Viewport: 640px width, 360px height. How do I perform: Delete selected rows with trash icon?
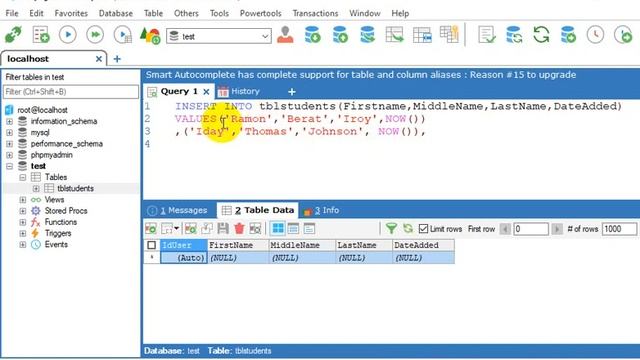coord(239,229)
